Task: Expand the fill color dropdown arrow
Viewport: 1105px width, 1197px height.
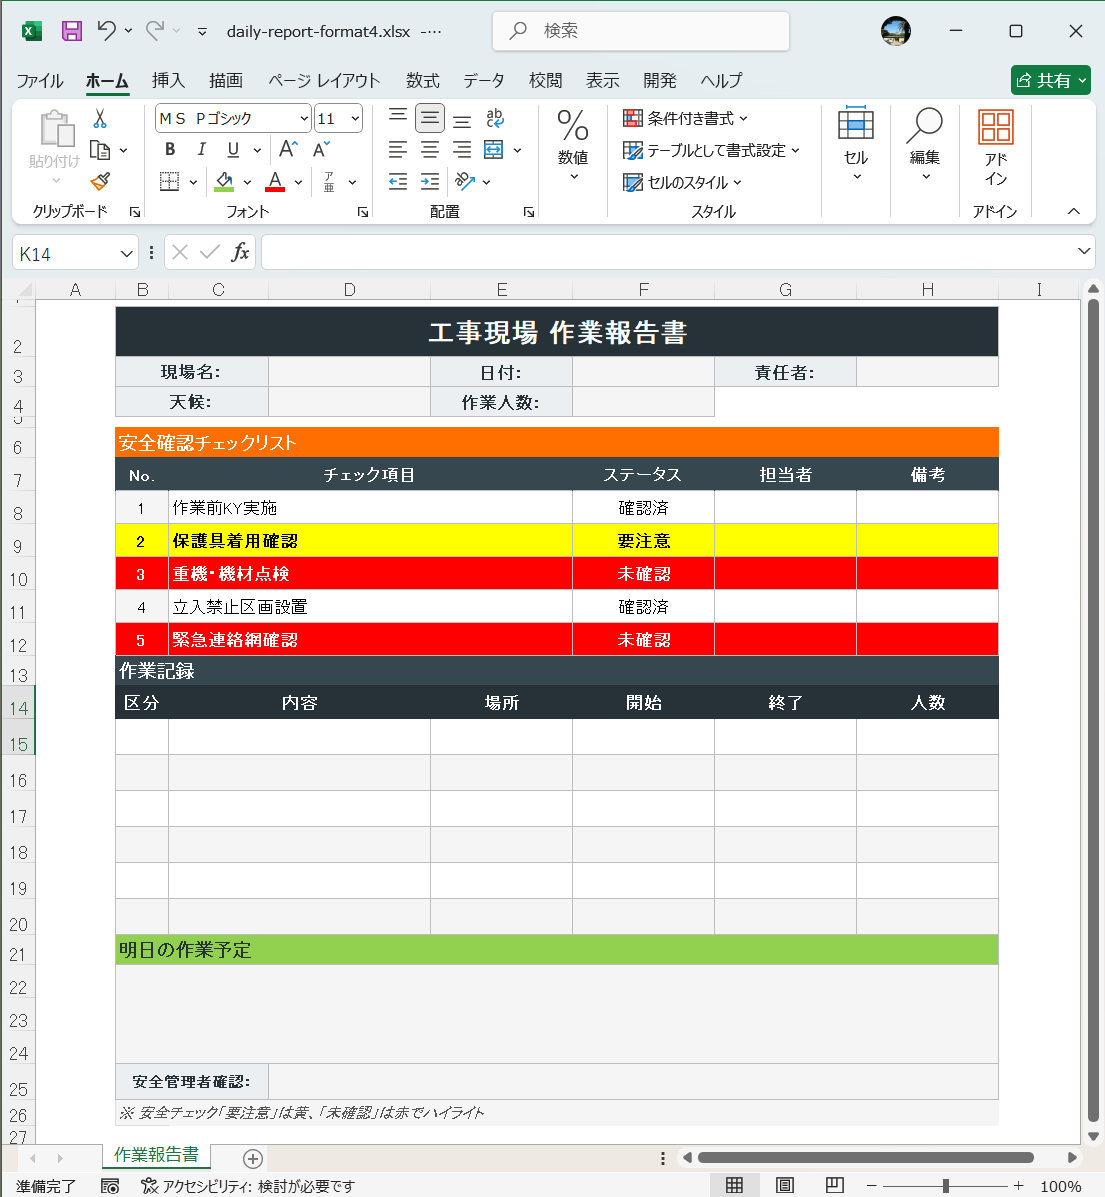Action: coord(247,182)
